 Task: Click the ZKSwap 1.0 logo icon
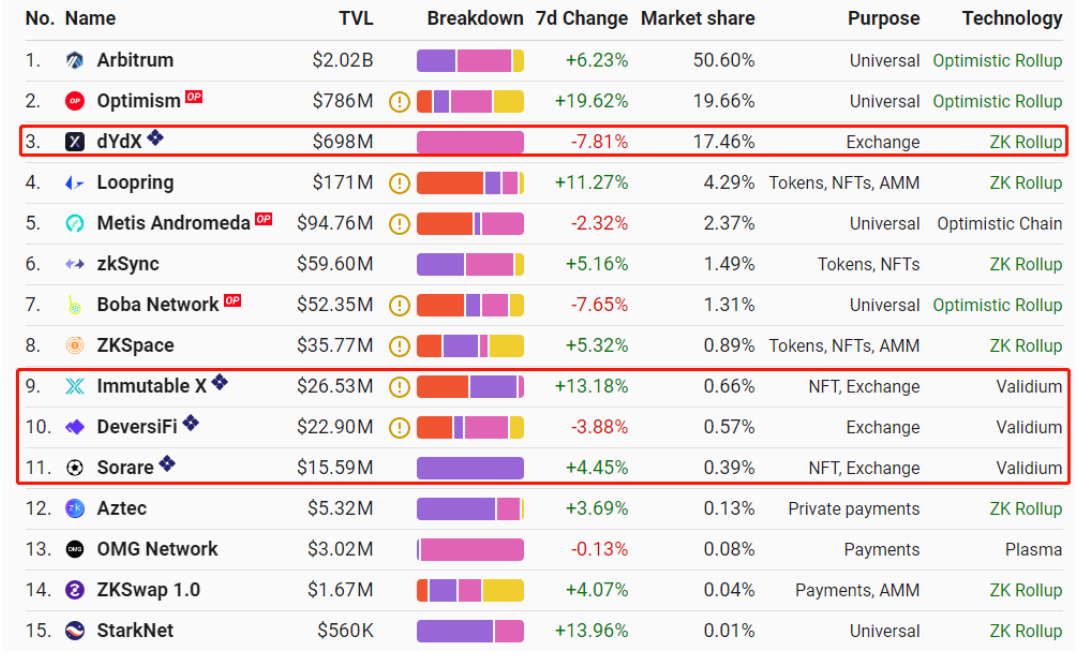74,589
